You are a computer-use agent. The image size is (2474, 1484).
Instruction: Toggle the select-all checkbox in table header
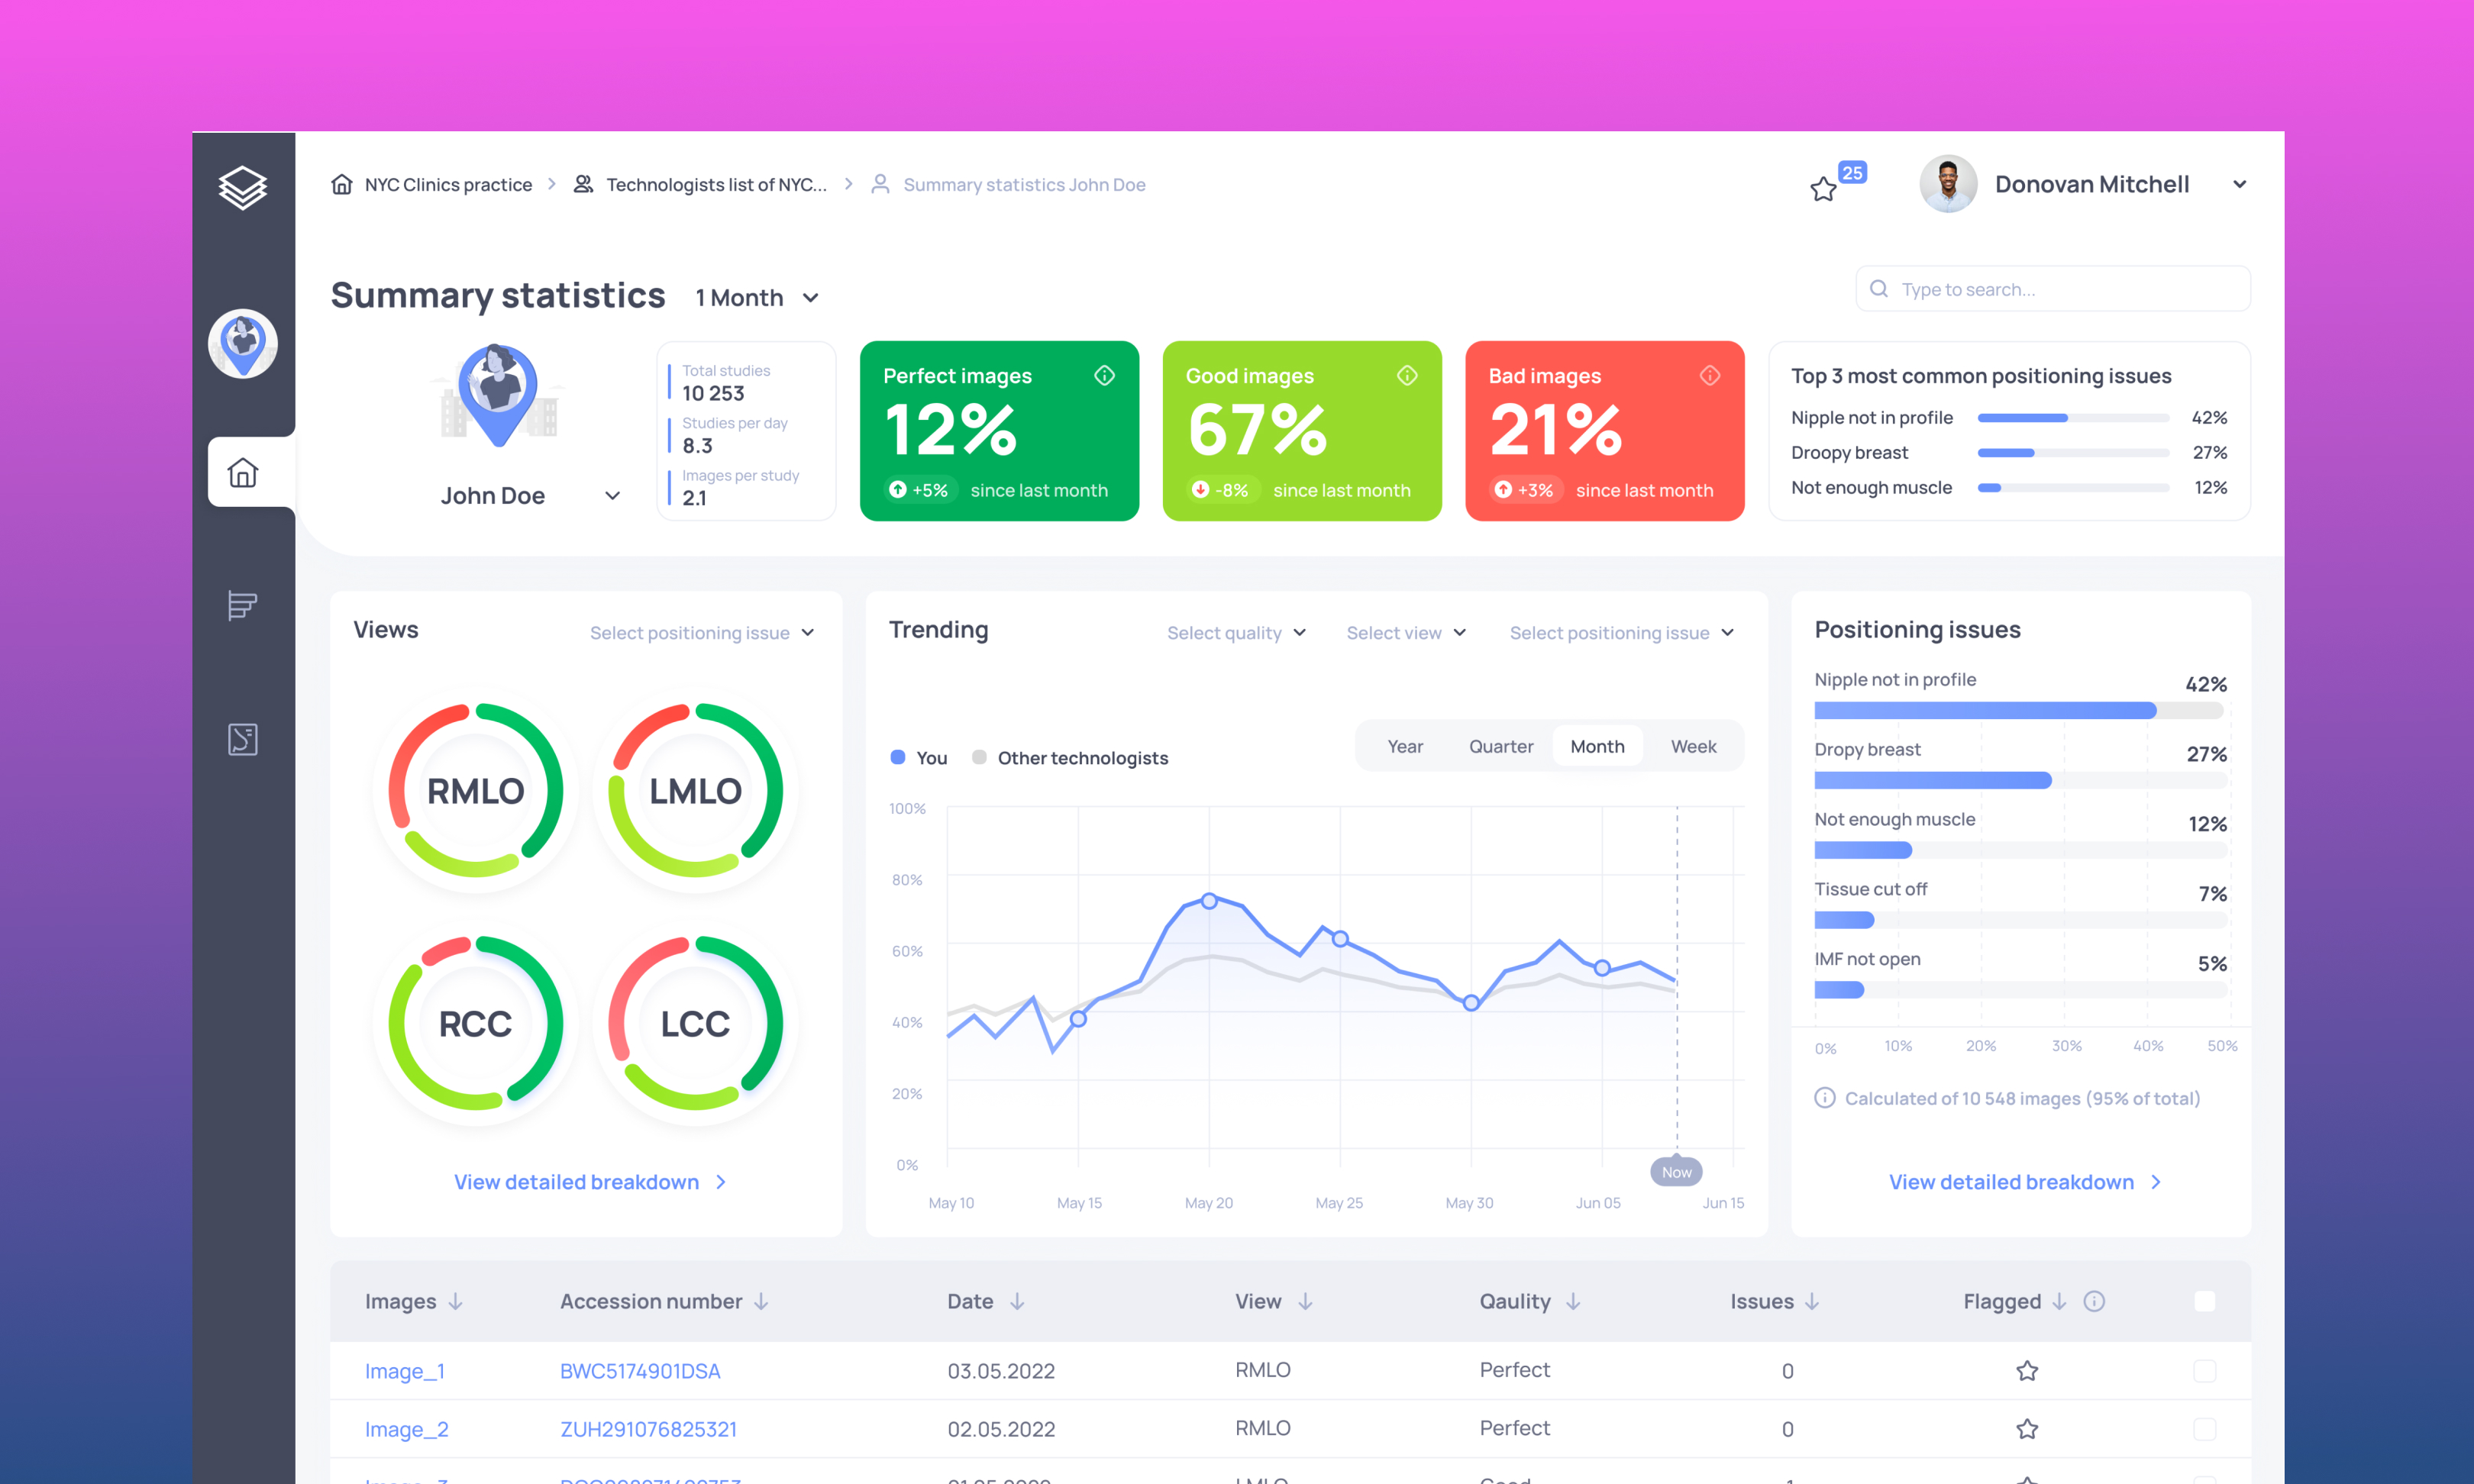point(2205,1301)
